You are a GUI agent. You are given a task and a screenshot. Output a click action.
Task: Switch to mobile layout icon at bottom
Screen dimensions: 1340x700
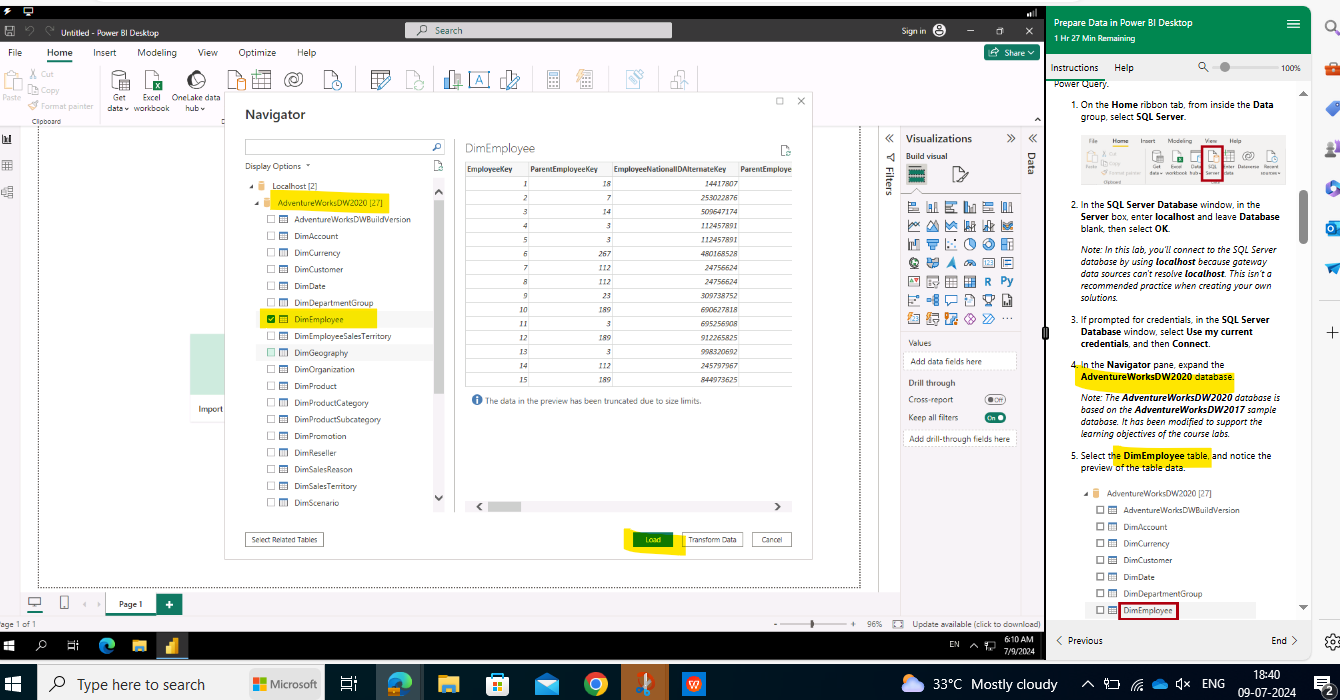pyautogui.click(x=65, y=603)
